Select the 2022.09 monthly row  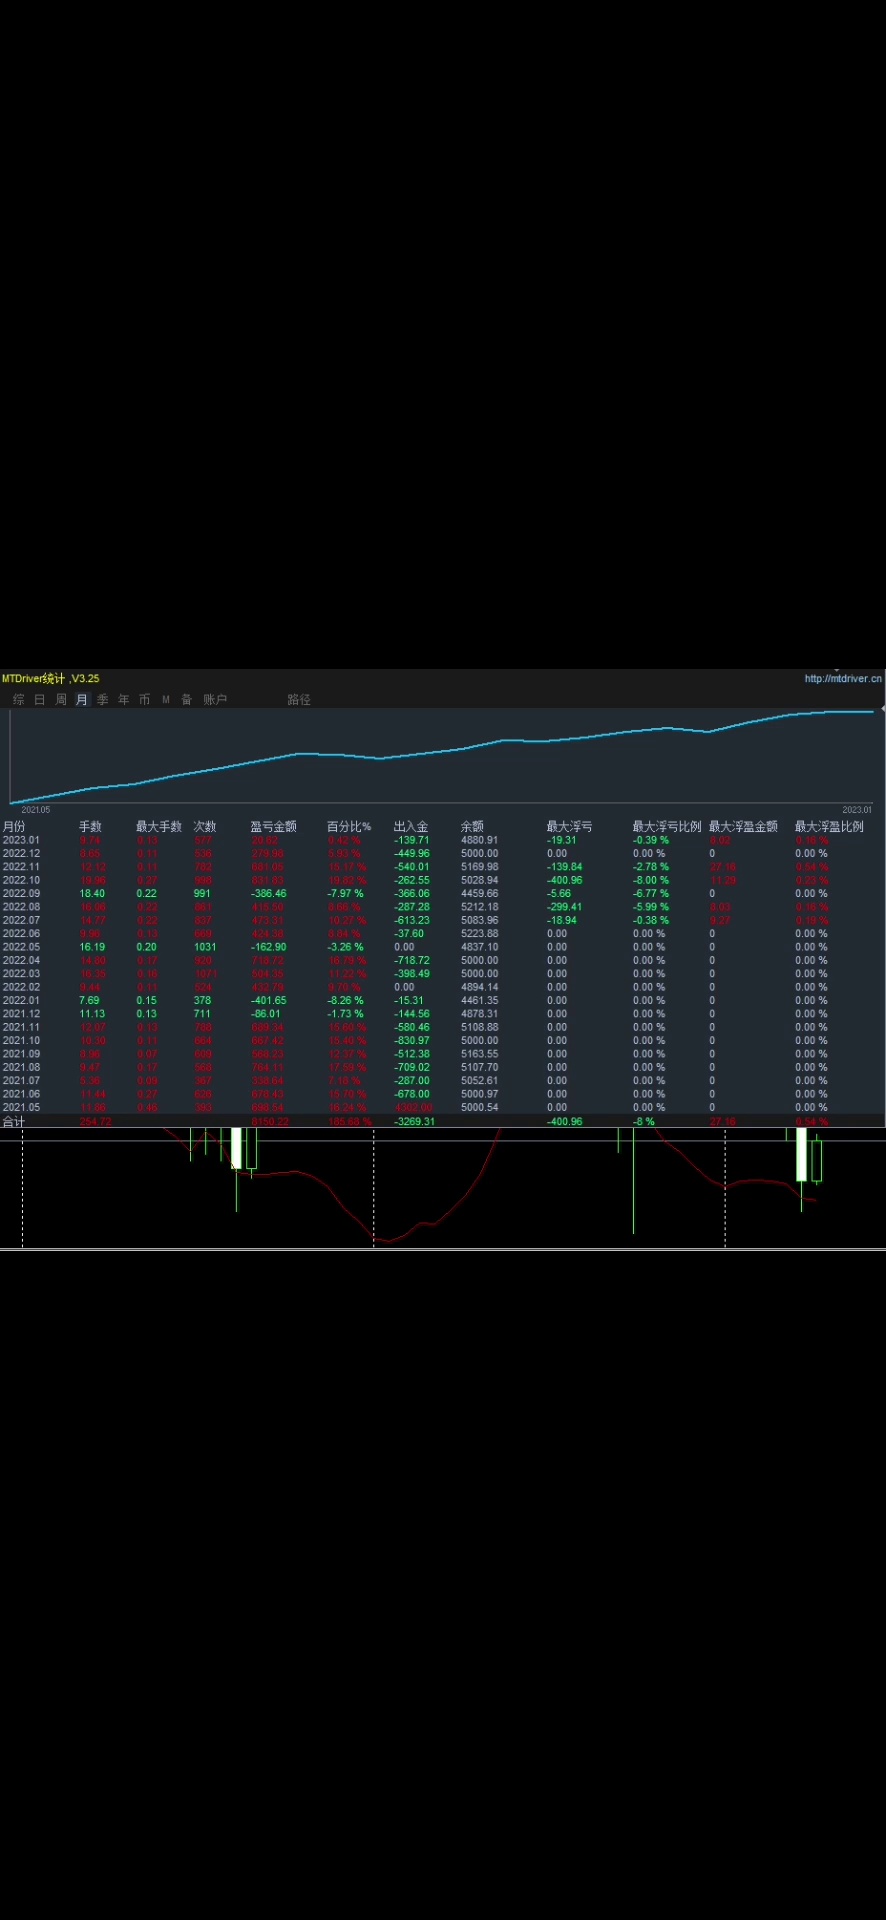pyautogui.click(x=21, y=894)
